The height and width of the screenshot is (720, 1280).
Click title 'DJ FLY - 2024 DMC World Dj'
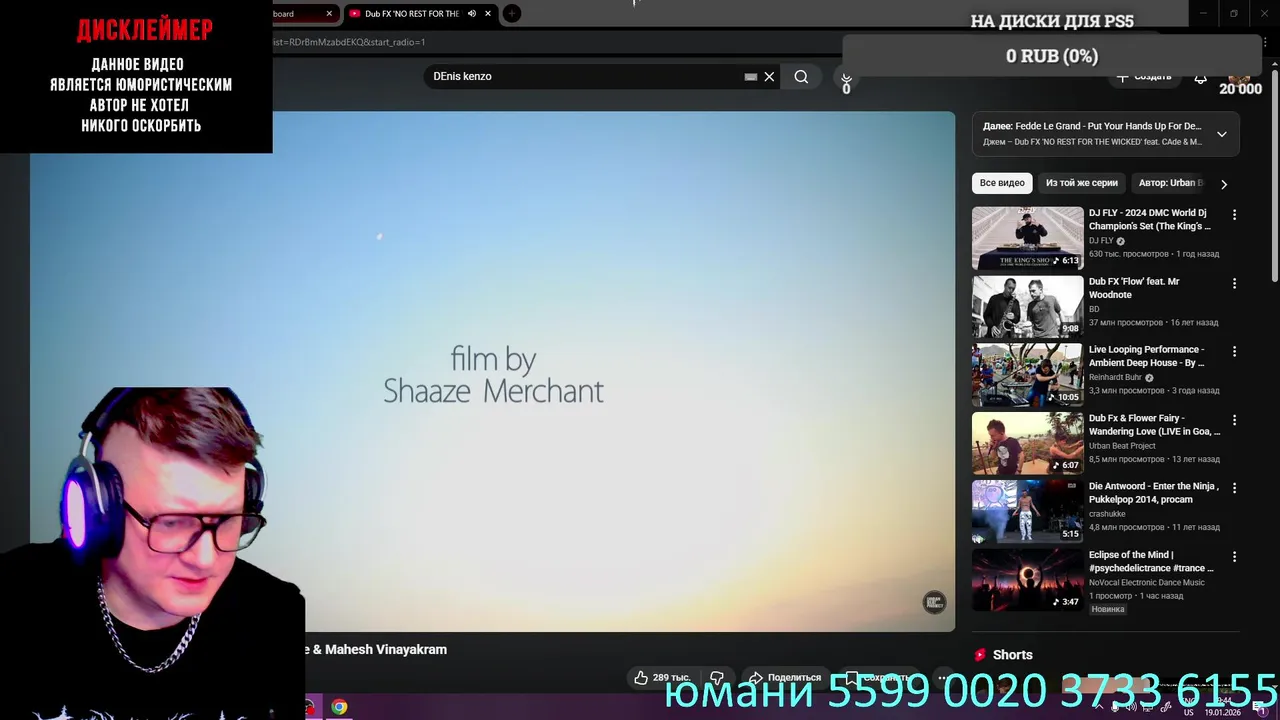point(1150,219)
